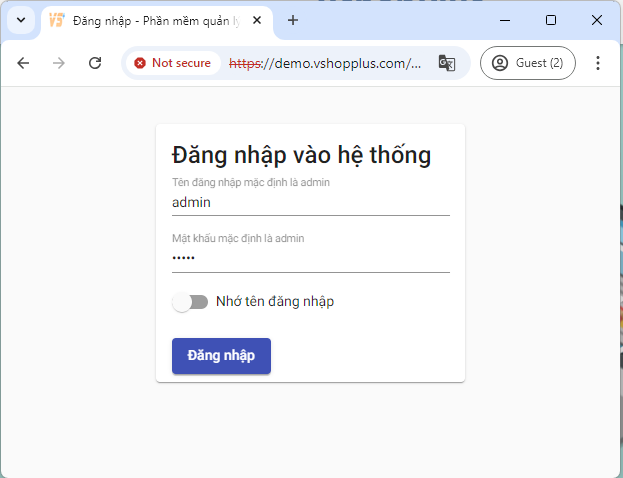Open the Chrome three-dot menu
This screenshot has width=623, height=478.
[598, 63]
